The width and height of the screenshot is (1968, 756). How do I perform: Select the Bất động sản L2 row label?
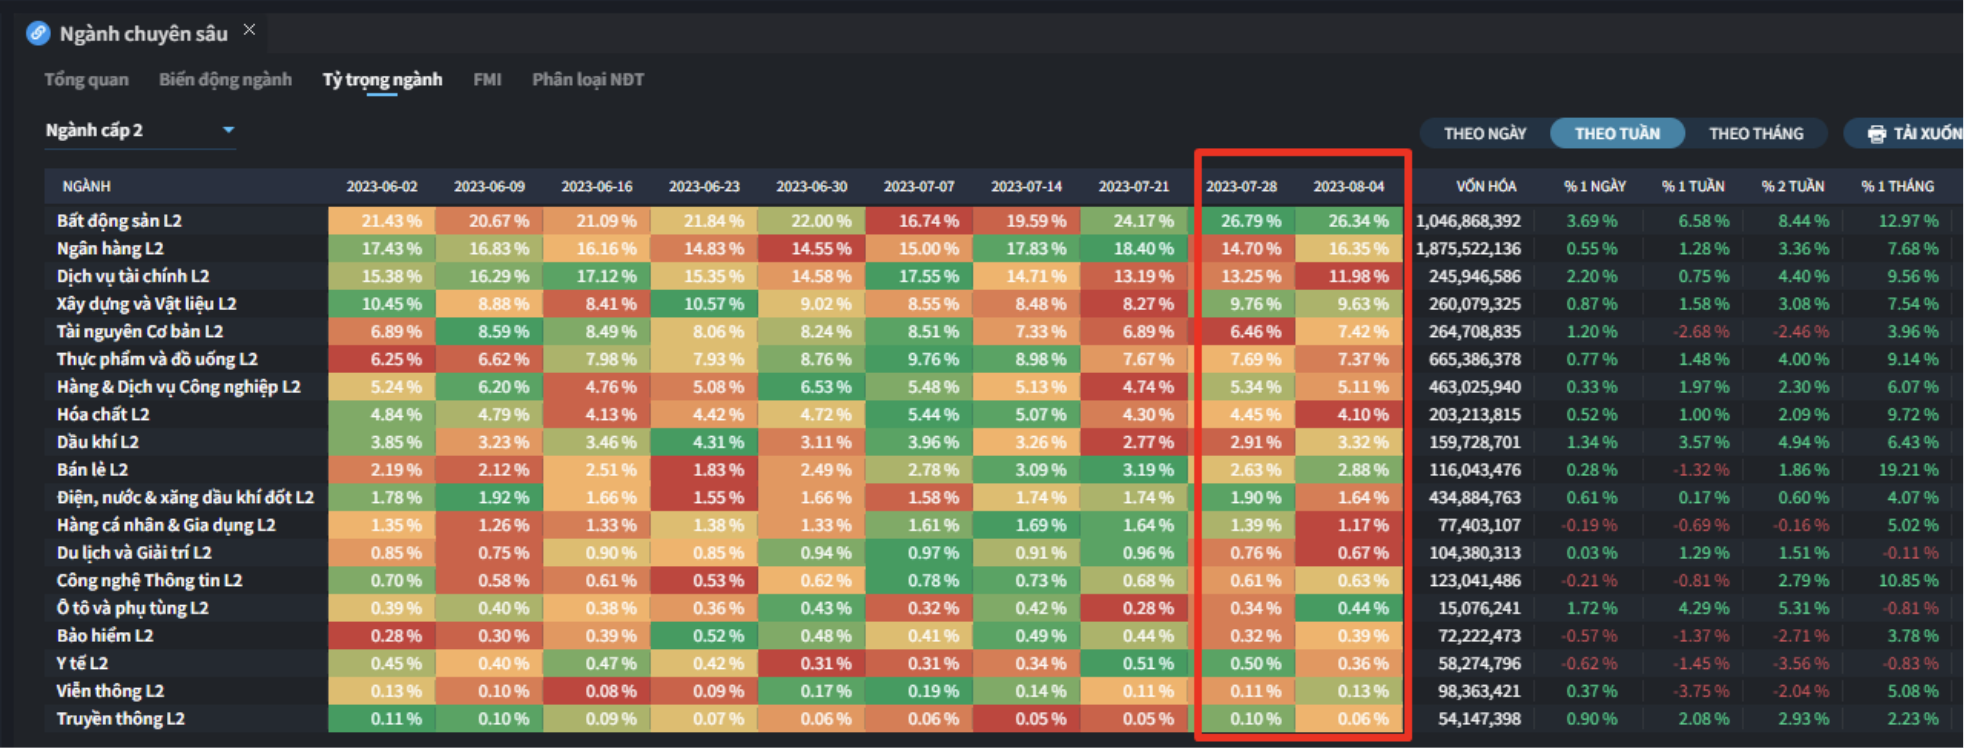click(x=119, y=221)
